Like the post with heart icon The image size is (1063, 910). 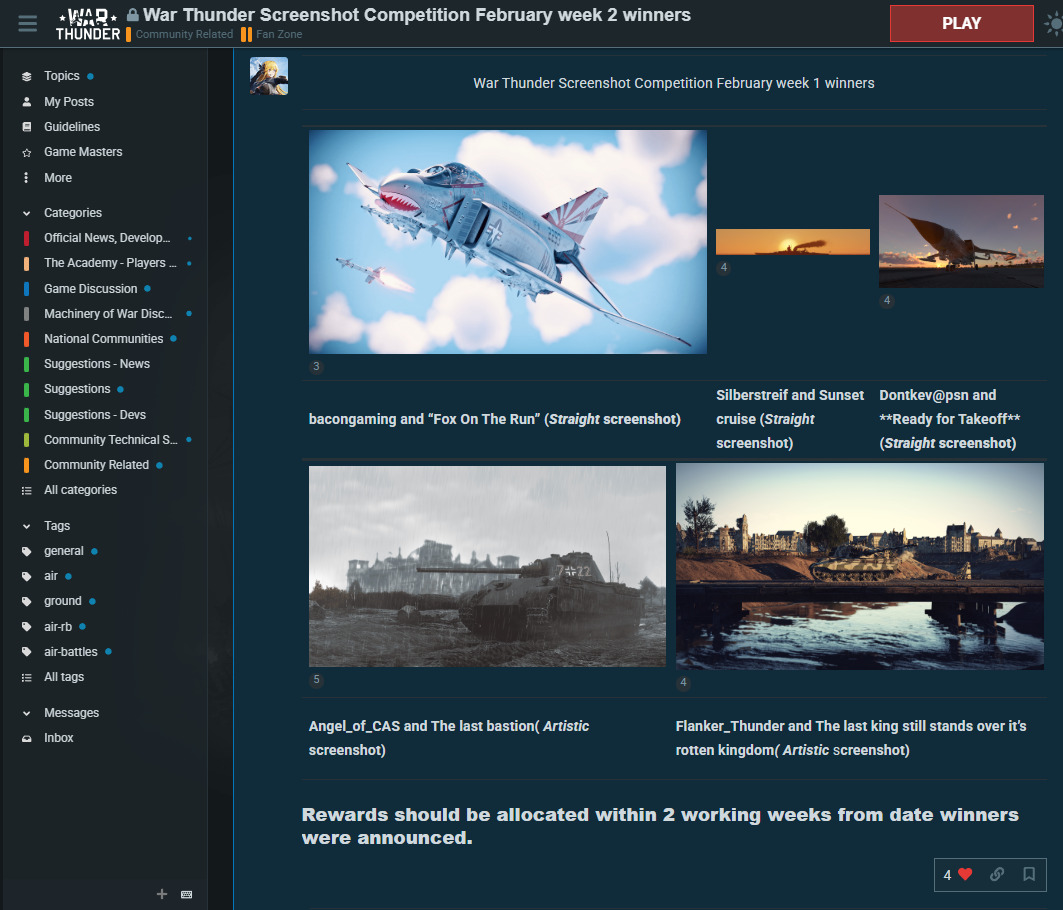(964, 875)
